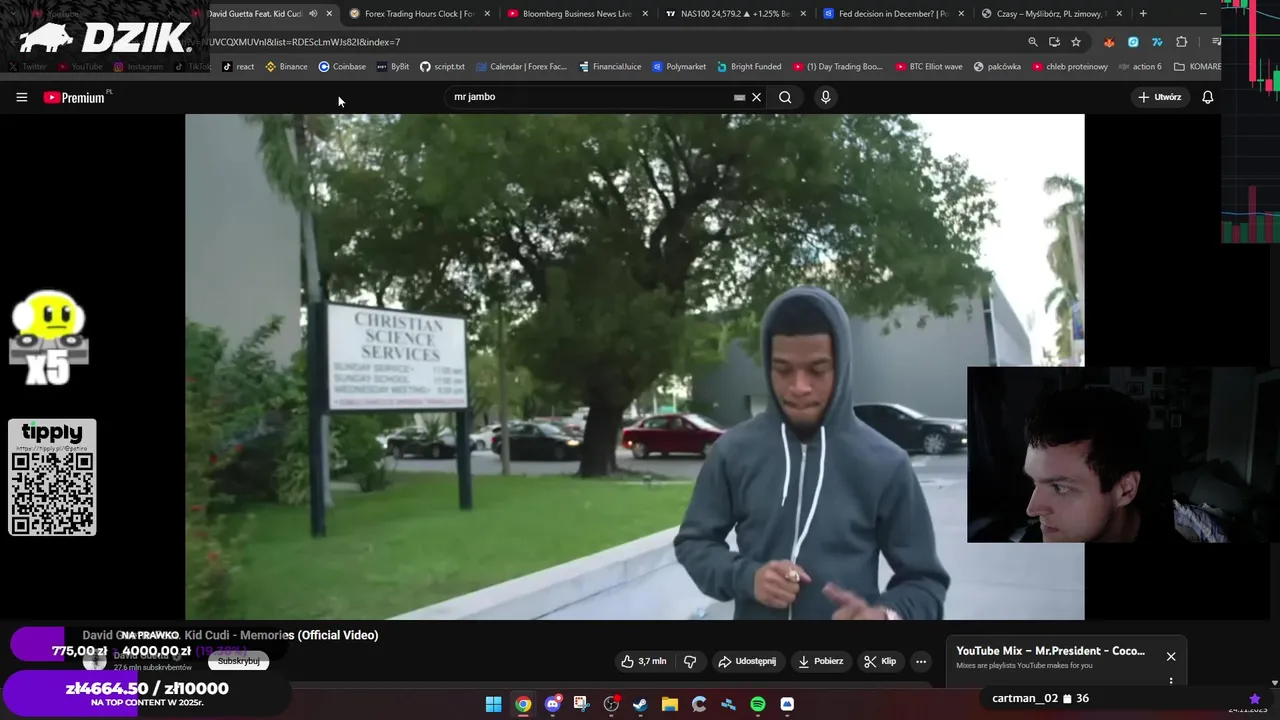Open Discord from taskbar
The height and width of the screenshot is (720, 1280).
552,704
